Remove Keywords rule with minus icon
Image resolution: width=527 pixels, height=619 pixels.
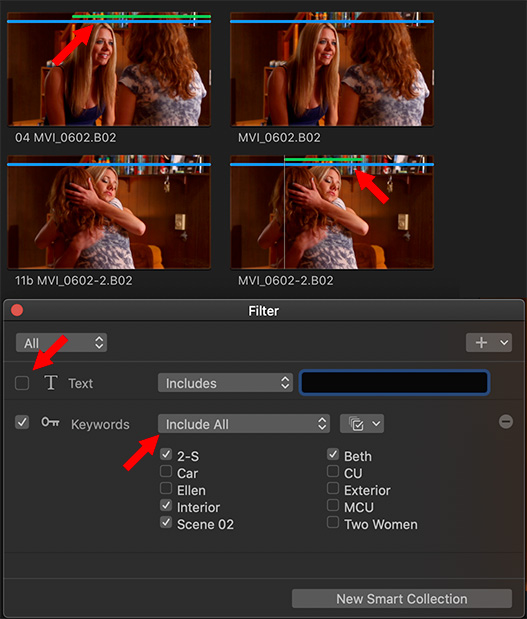(x=506, y=422)
